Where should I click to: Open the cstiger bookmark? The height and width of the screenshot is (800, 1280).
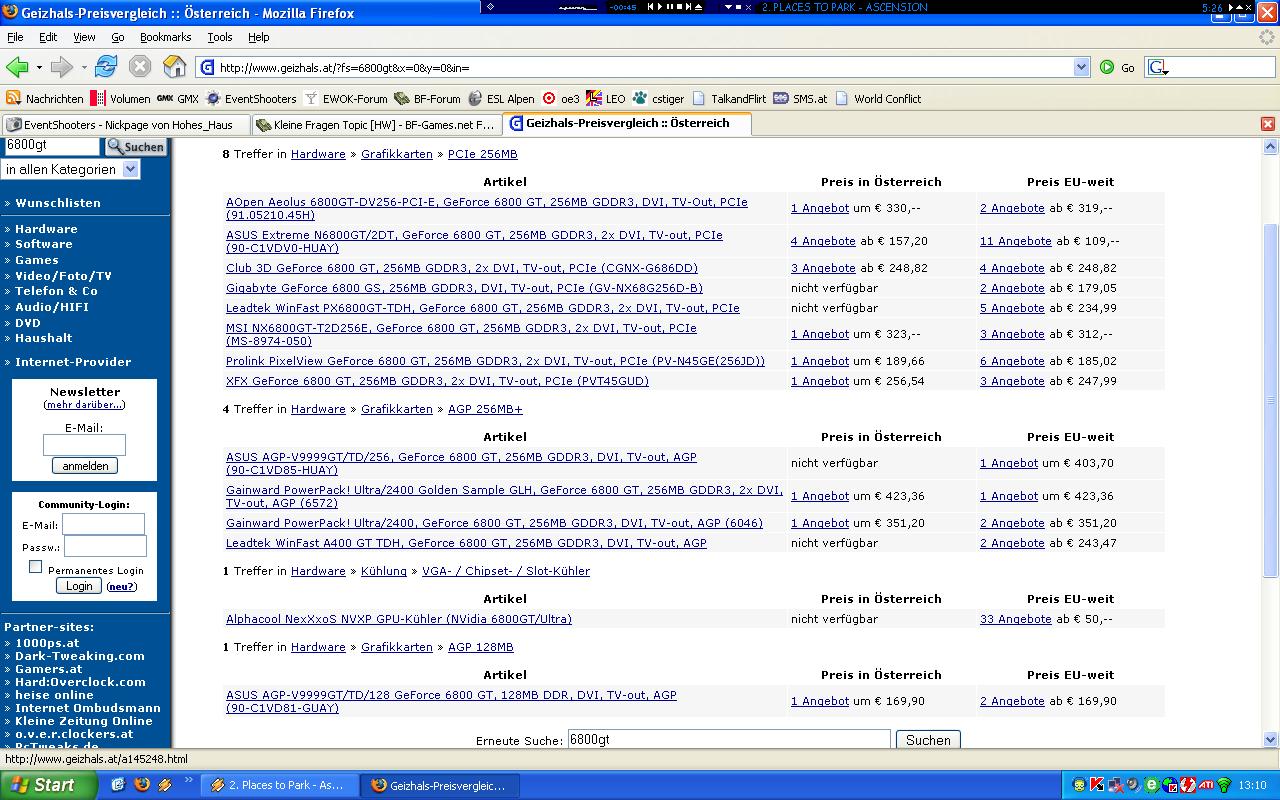click(658, 99)
